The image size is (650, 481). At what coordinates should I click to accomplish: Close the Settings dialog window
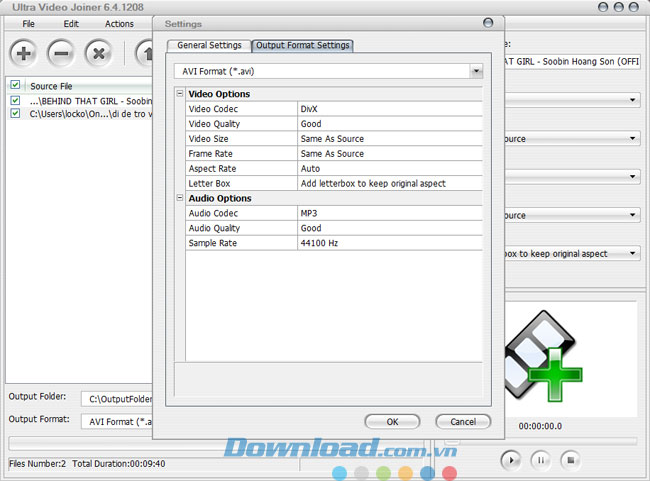click(x=487, y=23)
